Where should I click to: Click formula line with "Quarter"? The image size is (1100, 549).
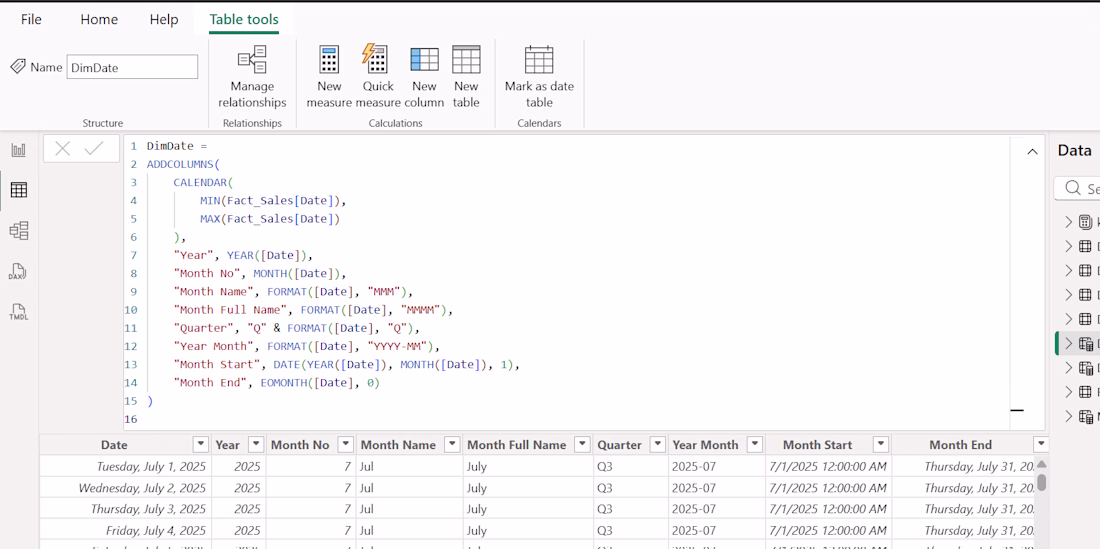296,328
